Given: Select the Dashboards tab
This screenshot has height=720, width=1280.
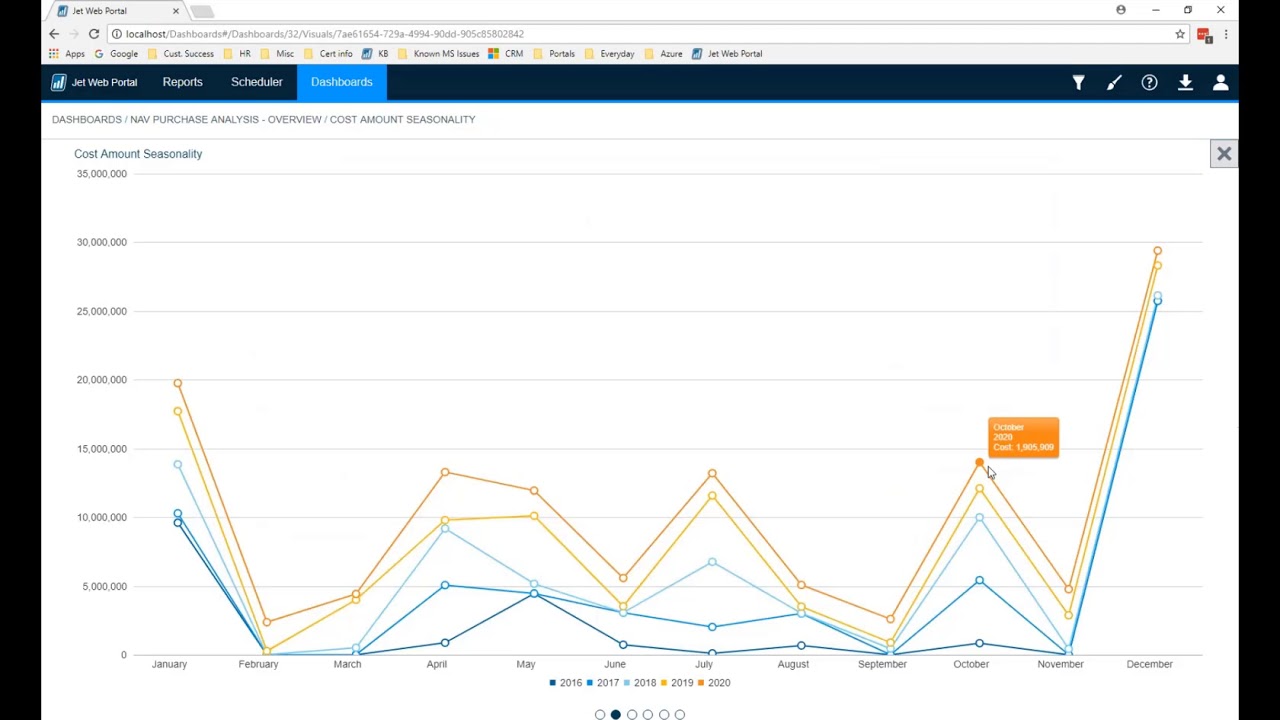Looking at the screenshot, I should click(x=341, y=82).
